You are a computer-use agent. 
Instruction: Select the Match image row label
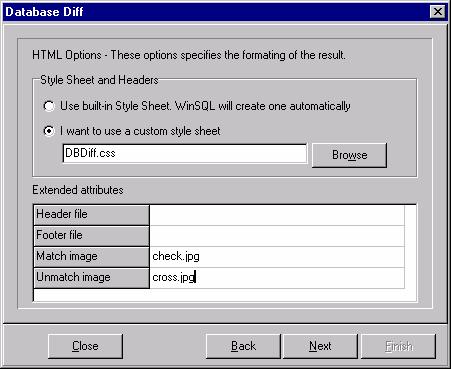click(x=91, y=257)
